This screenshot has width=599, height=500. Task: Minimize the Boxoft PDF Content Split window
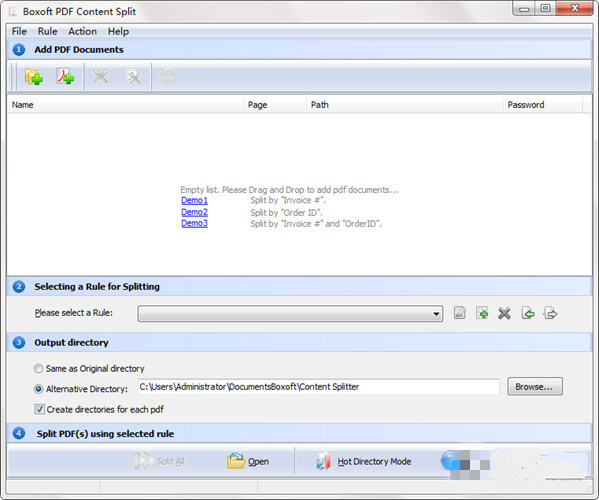click(524, 8)
